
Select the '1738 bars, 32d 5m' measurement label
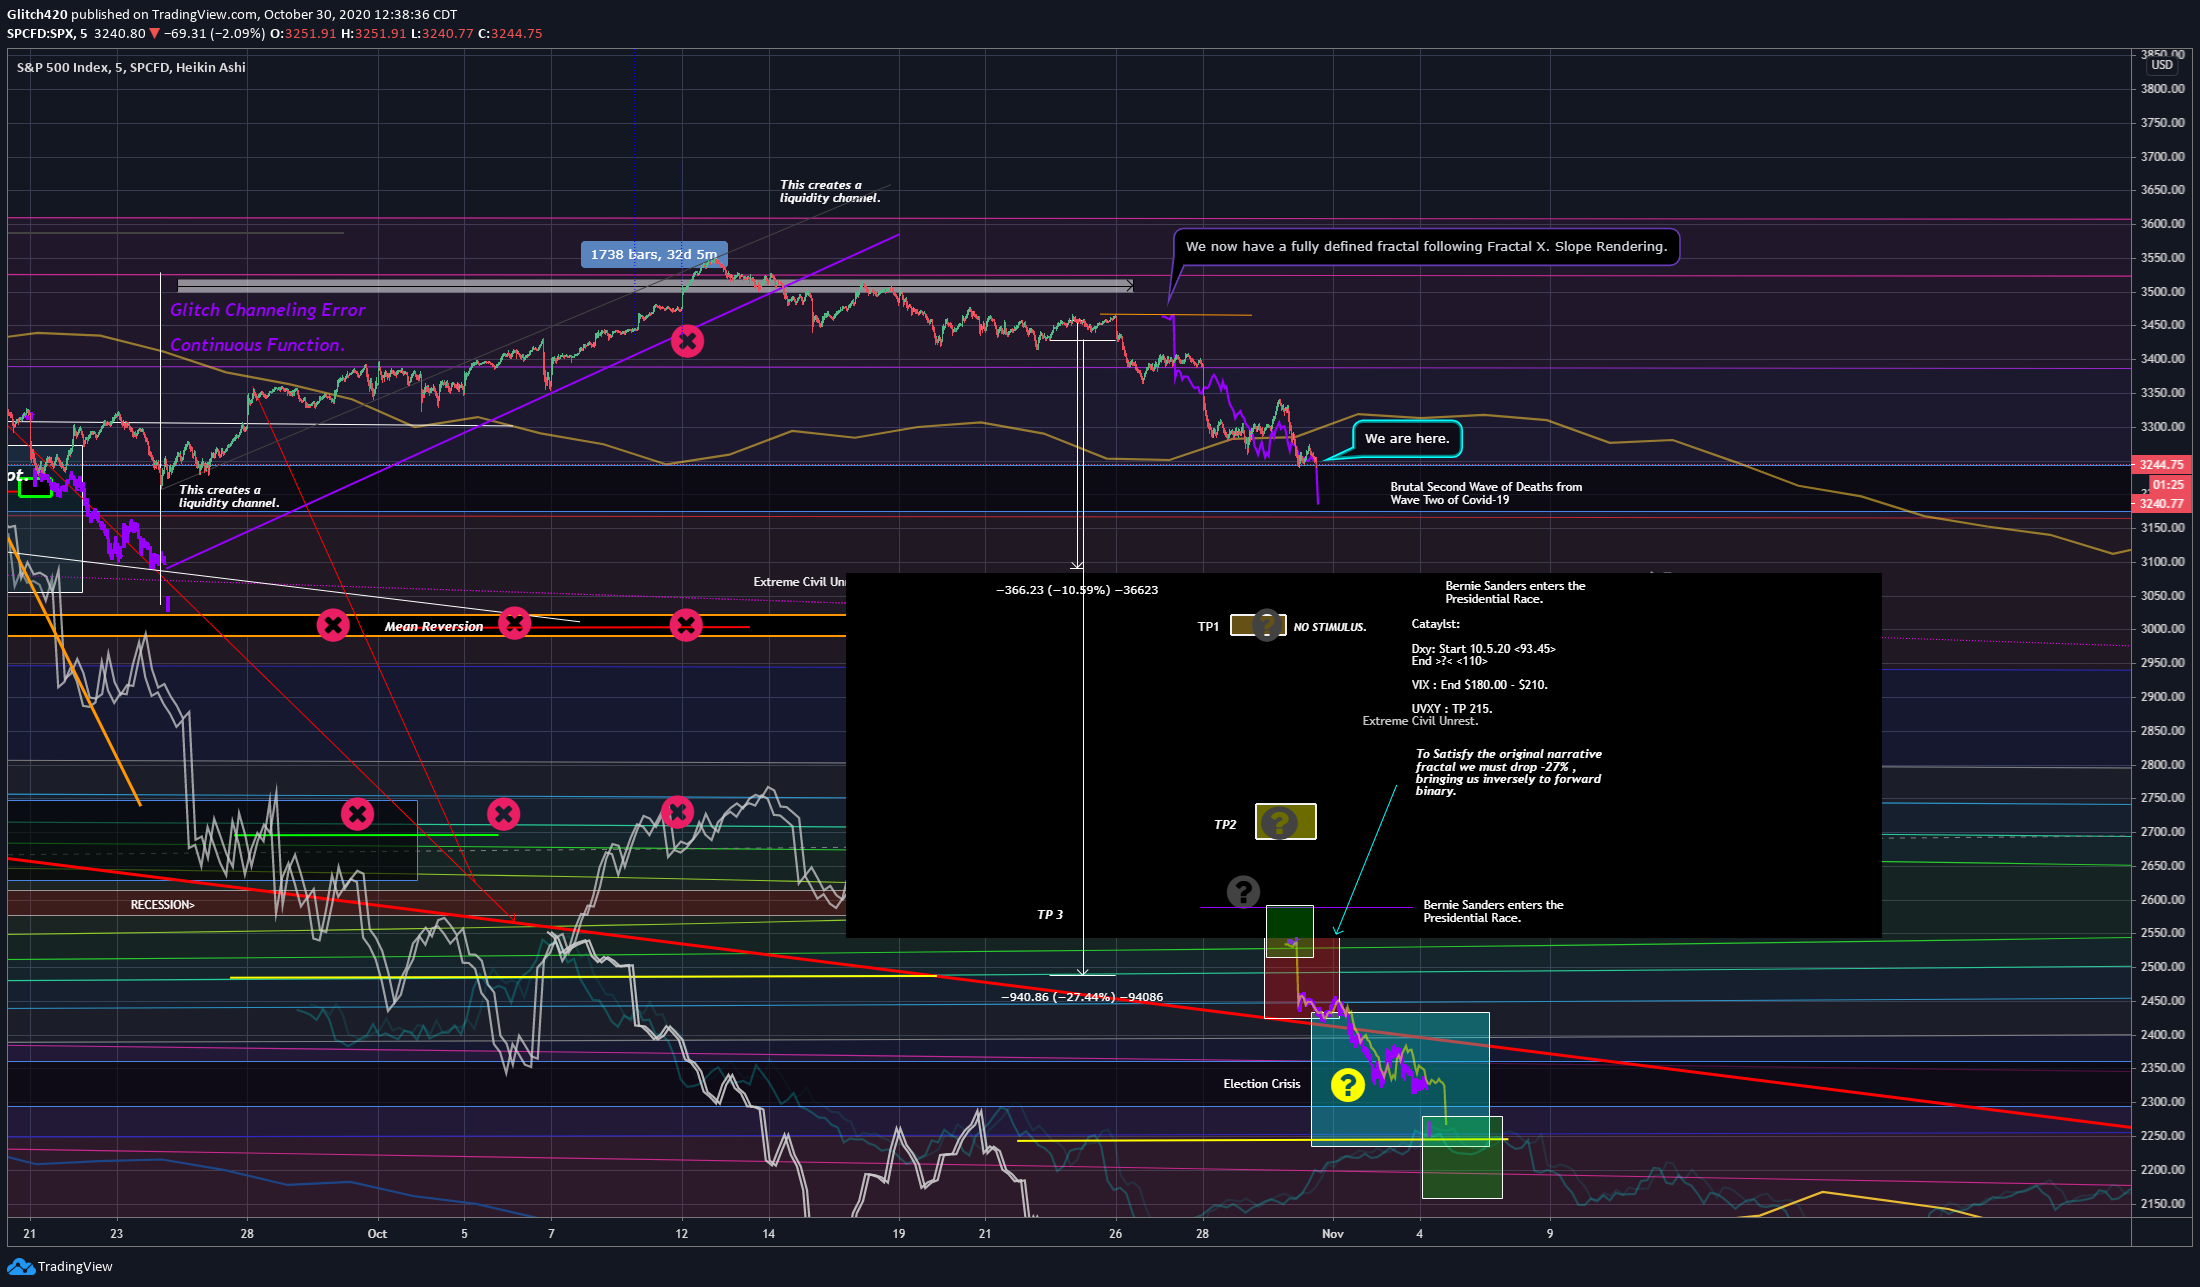coord(654,254)
